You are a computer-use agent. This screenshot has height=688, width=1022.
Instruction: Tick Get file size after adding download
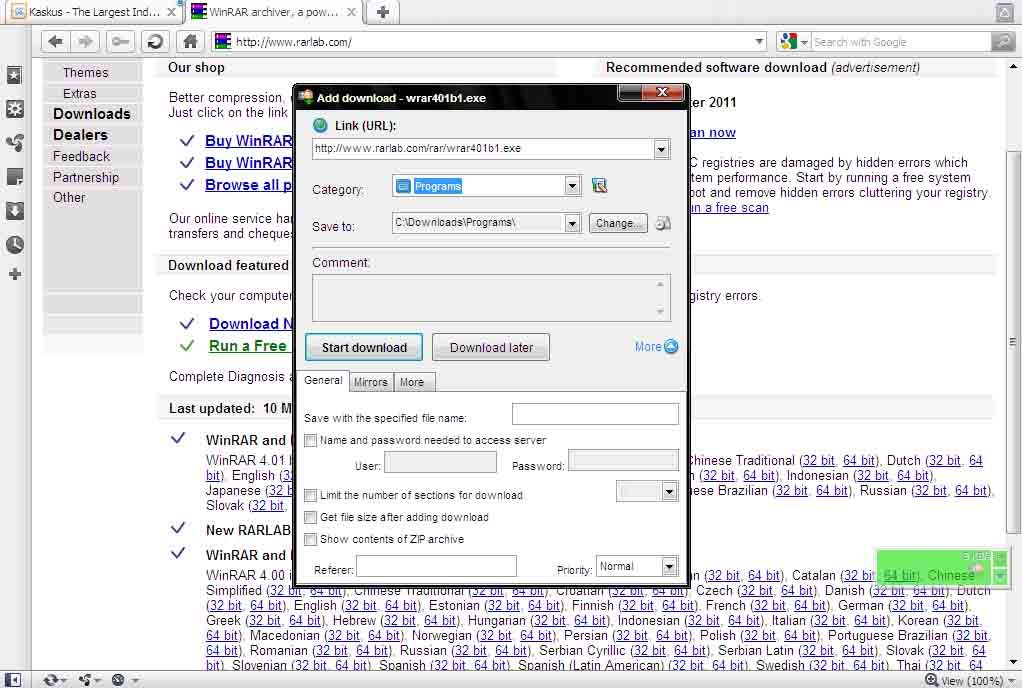point(310,517)
